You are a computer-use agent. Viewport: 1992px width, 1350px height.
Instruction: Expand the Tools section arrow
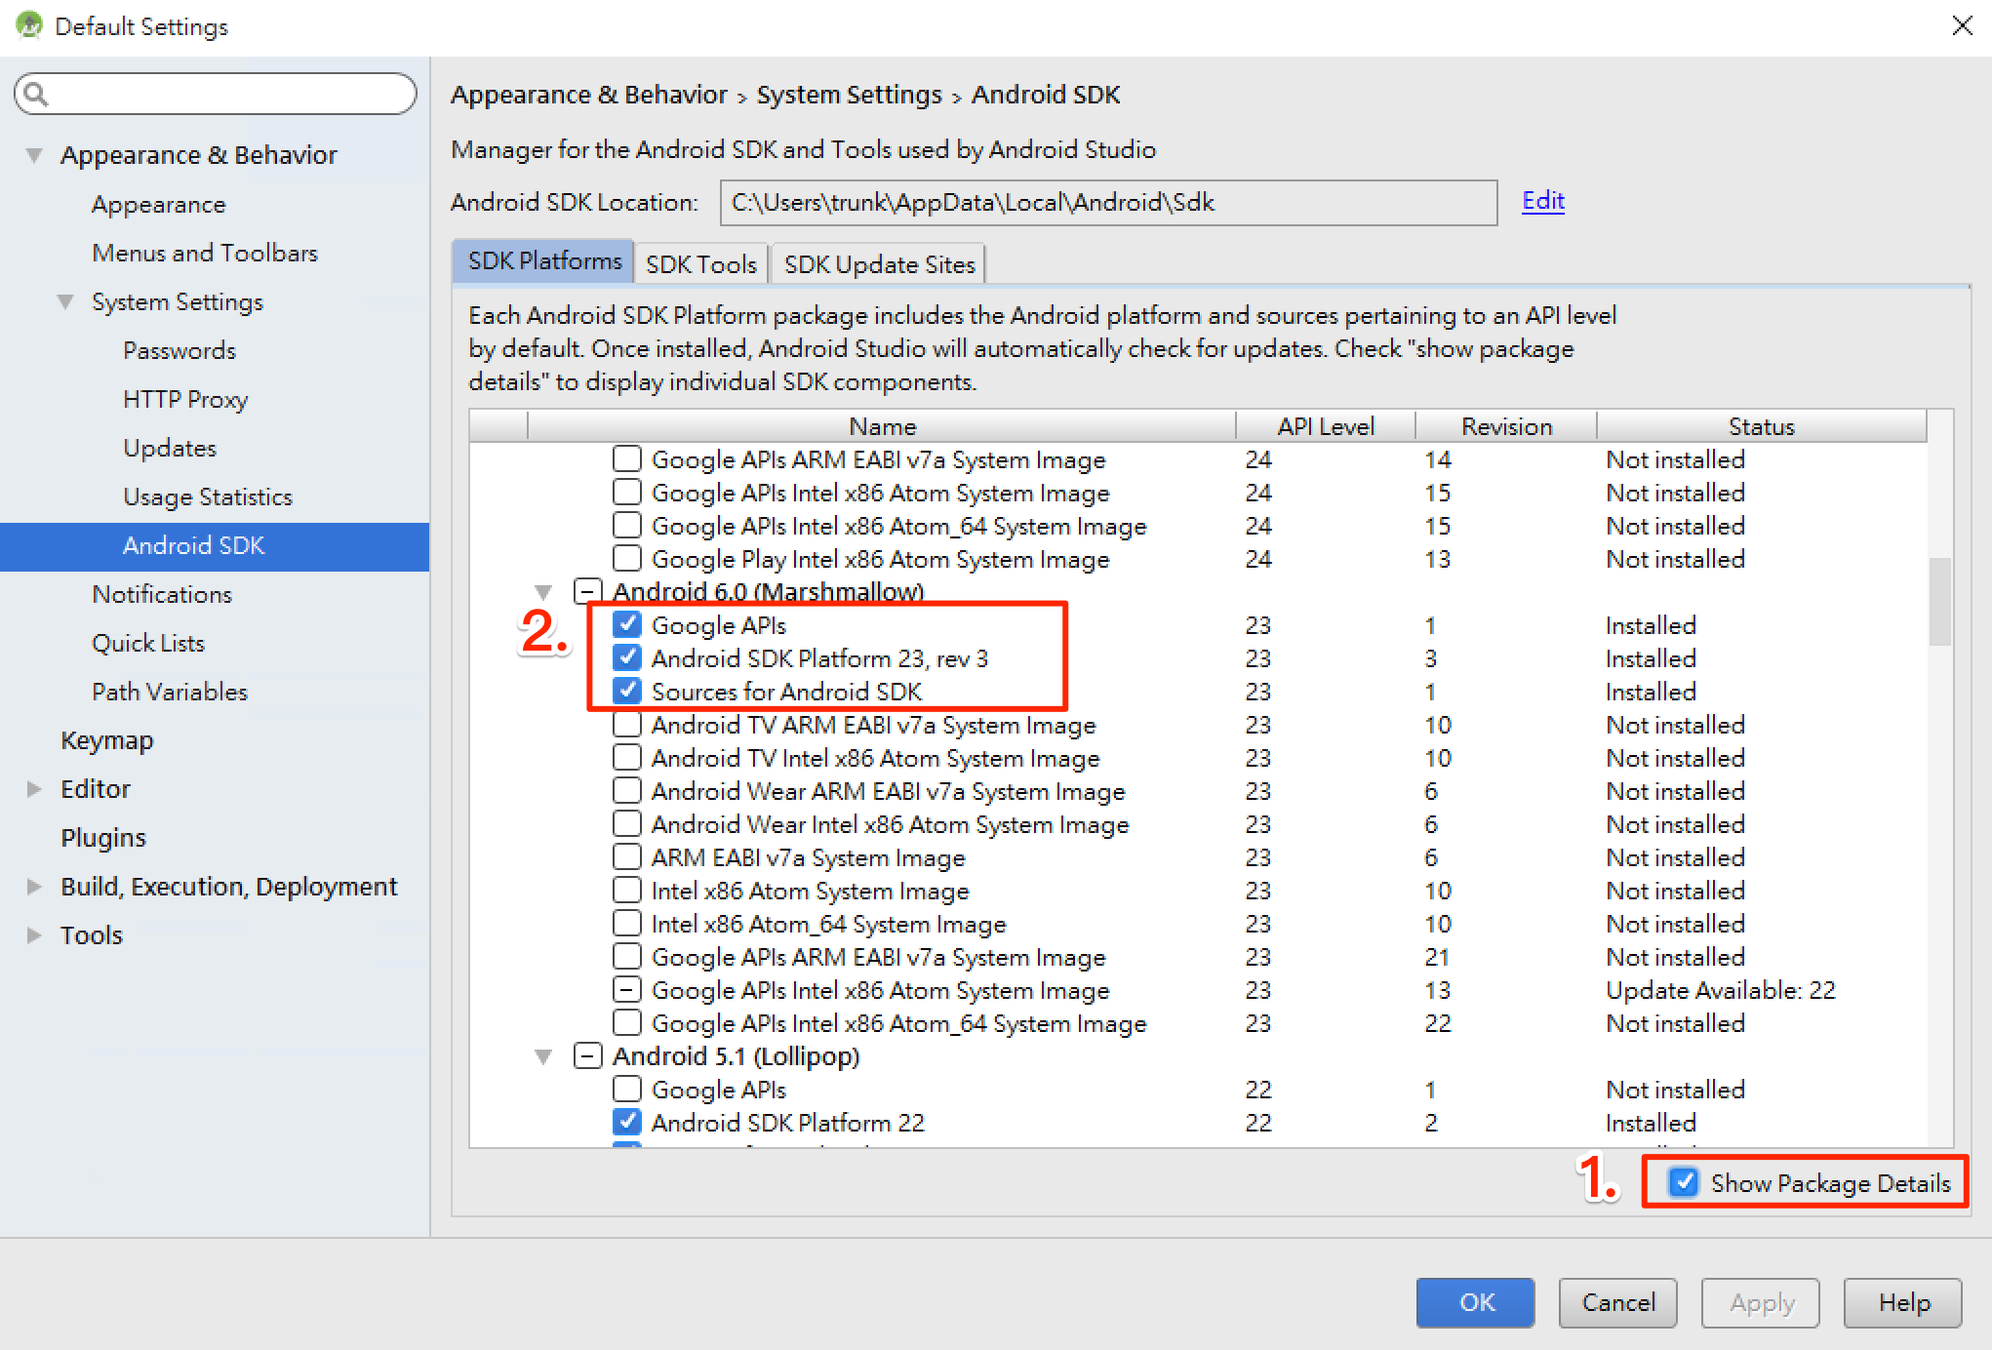point(34,935)
